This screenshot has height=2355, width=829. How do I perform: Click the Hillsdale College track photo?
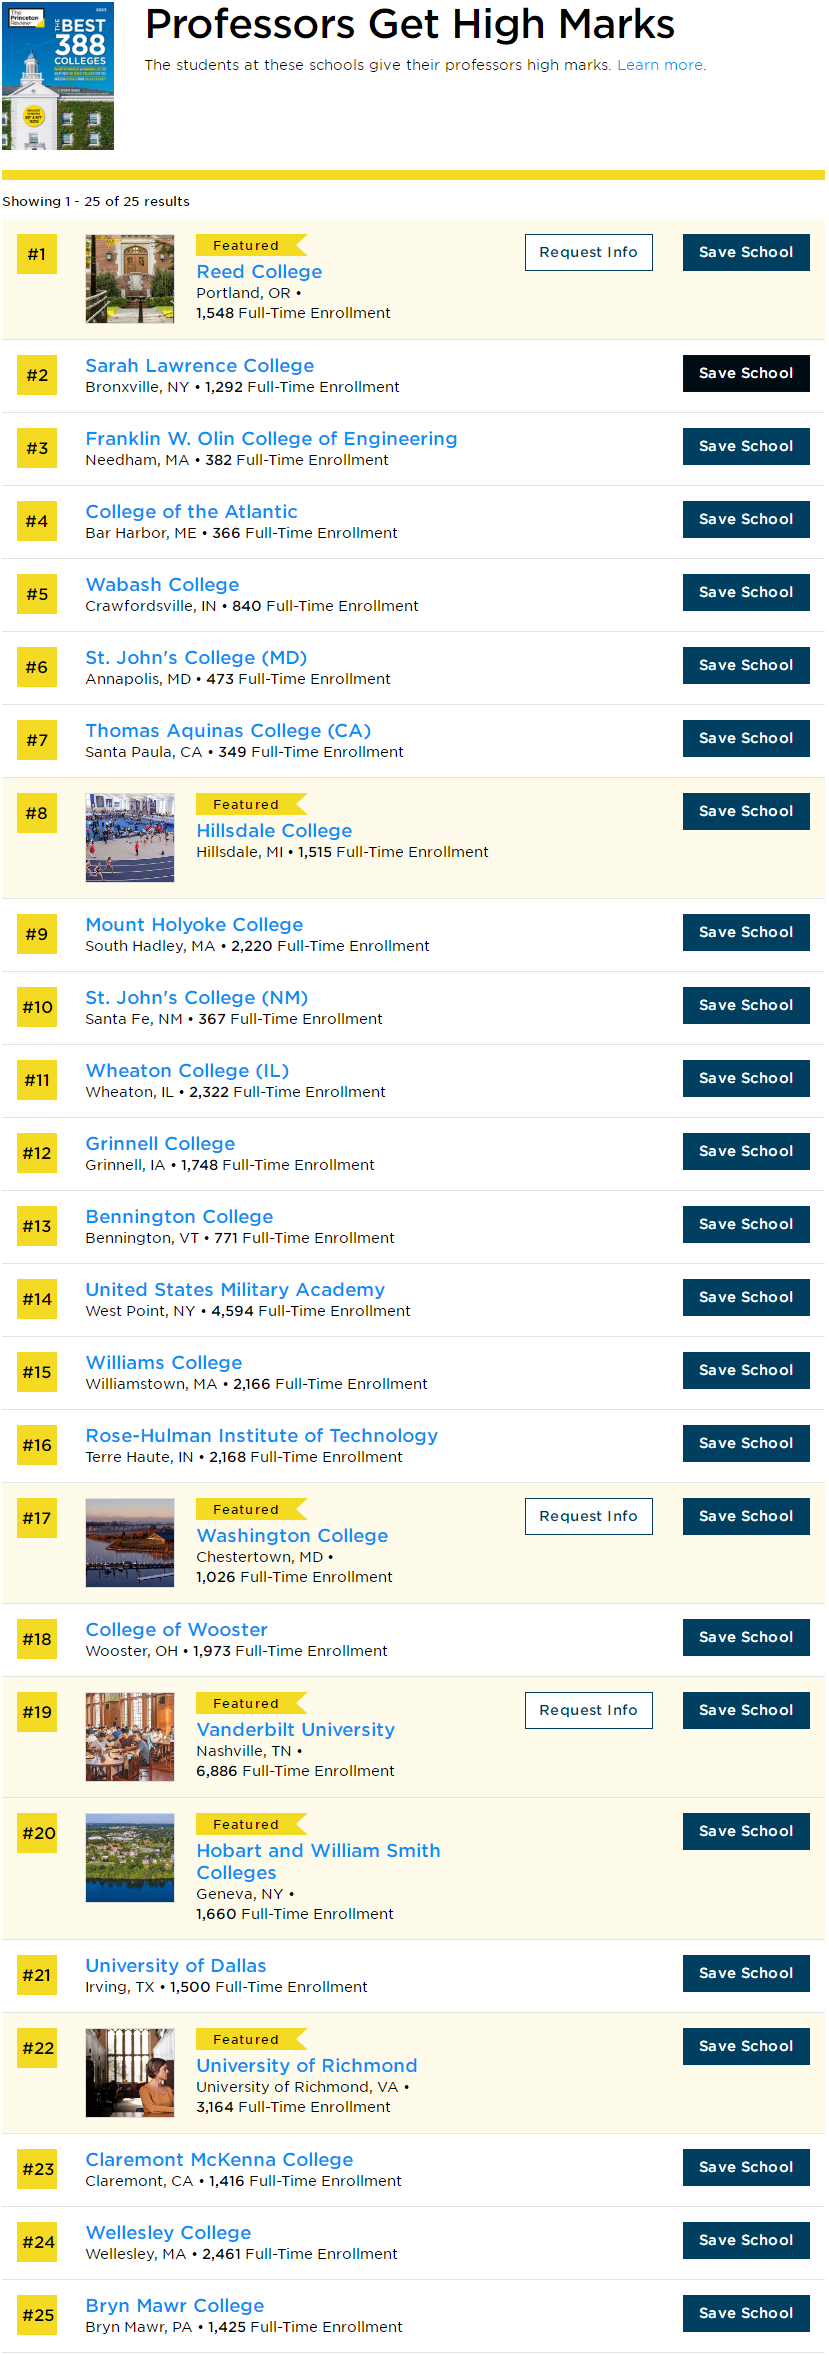130,838
